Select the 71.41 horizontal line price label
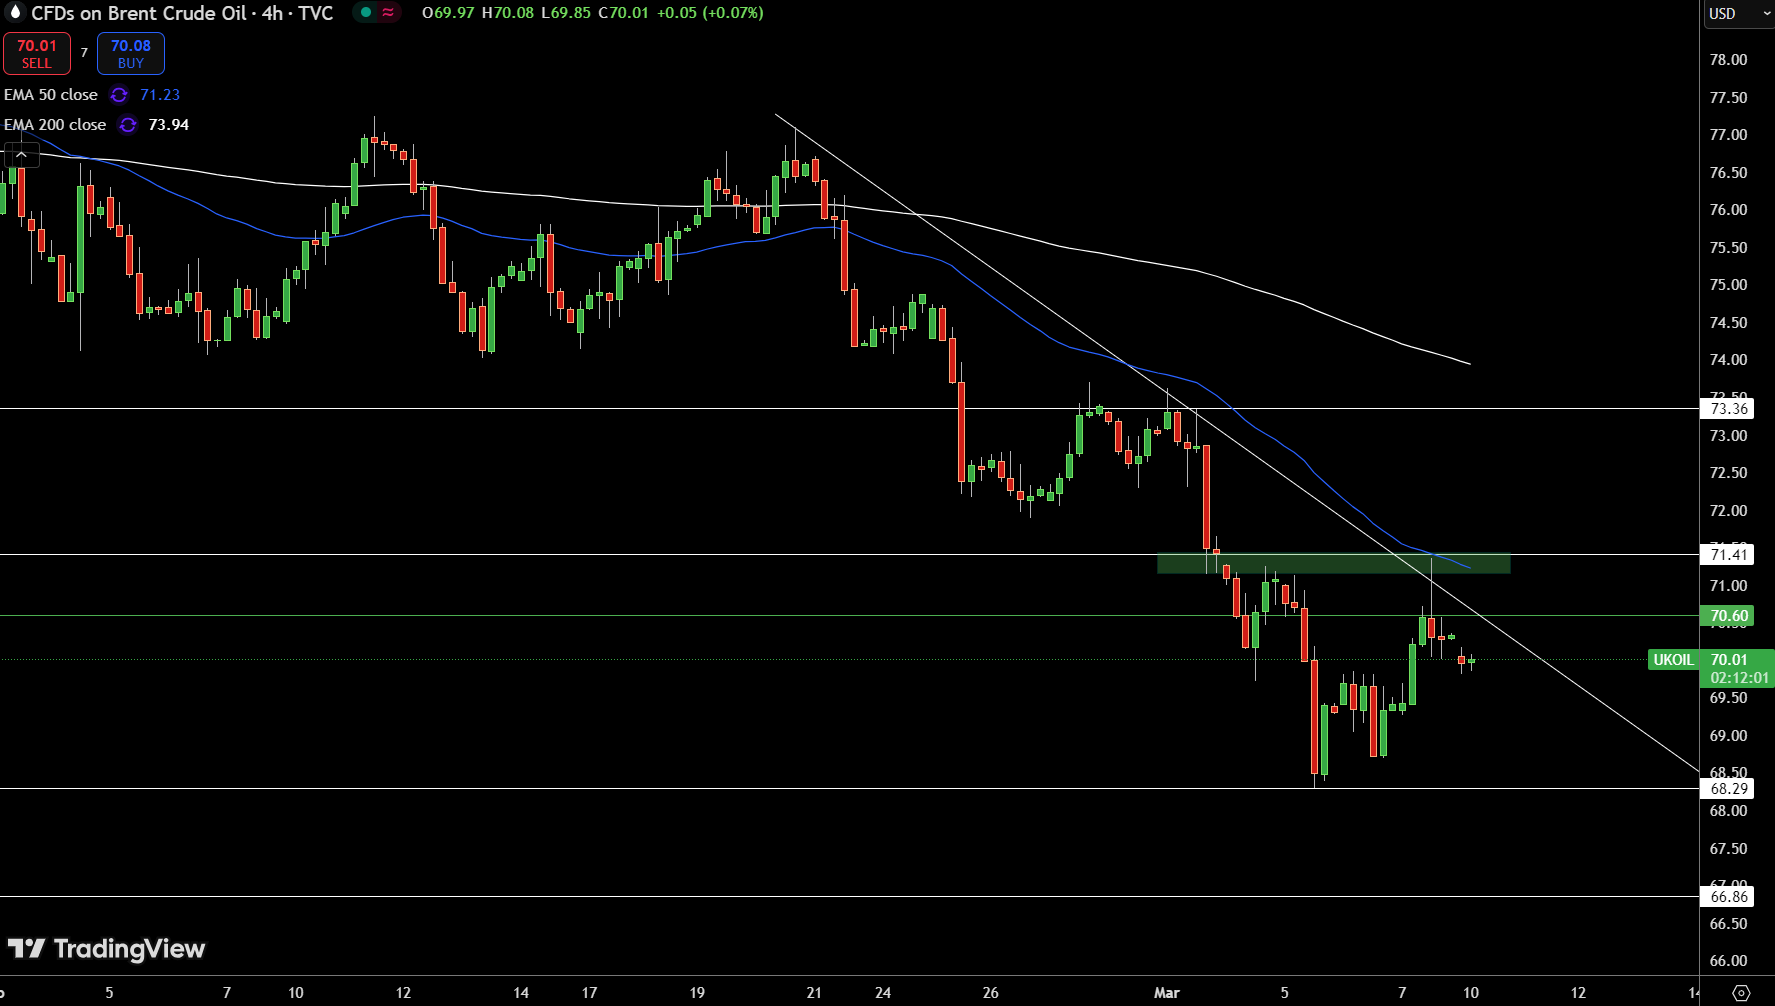1775x1006 pixels. click(x=1728, y=554)
